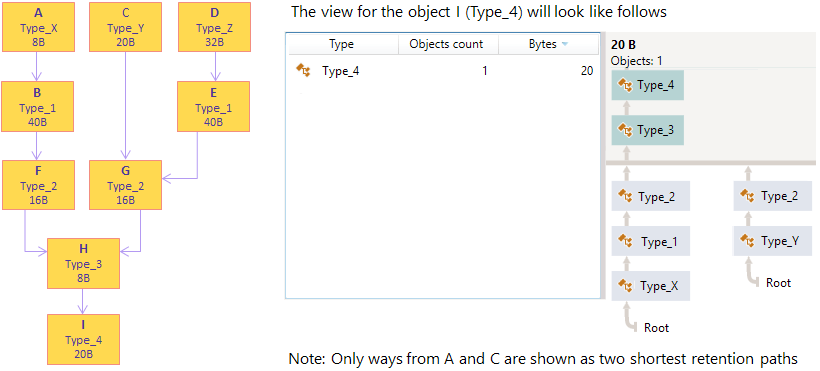The height and width of the screenshot is (371, 820).
Task: Select the Type_3 node icon in graph
Action: 625,129
